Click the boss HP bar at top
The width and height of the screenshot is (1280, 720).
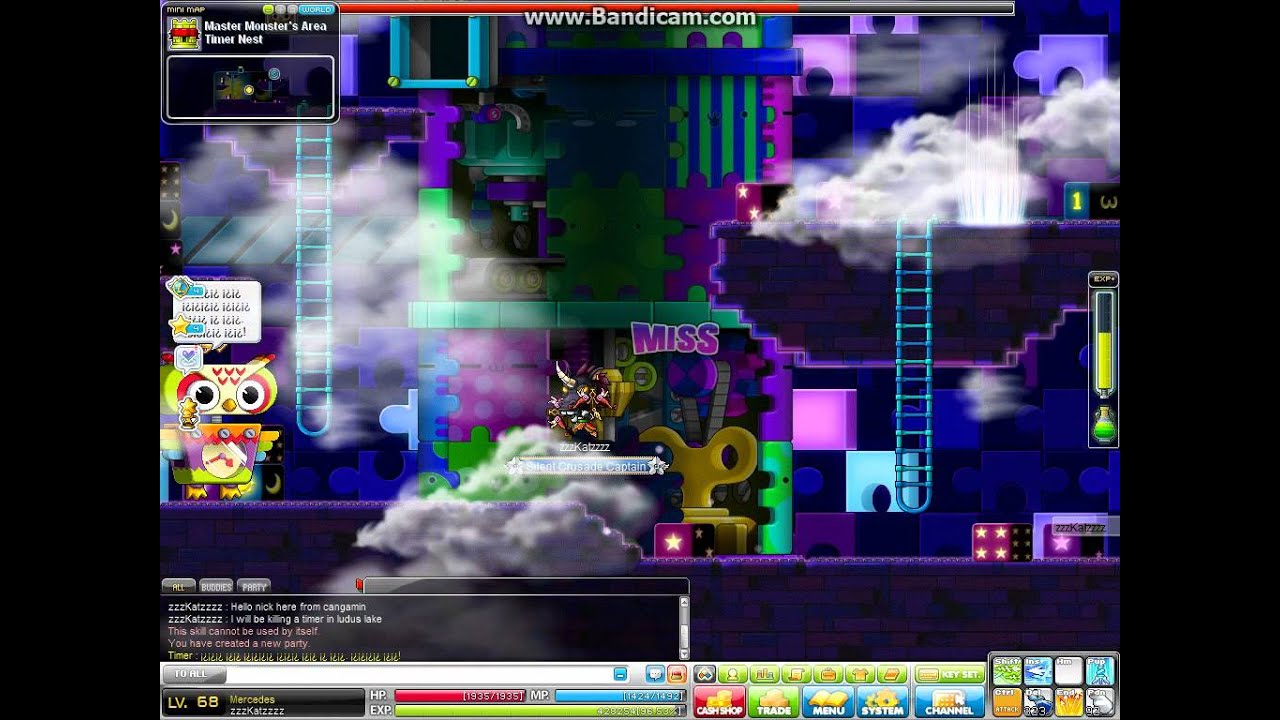click(x=676, y=8)
